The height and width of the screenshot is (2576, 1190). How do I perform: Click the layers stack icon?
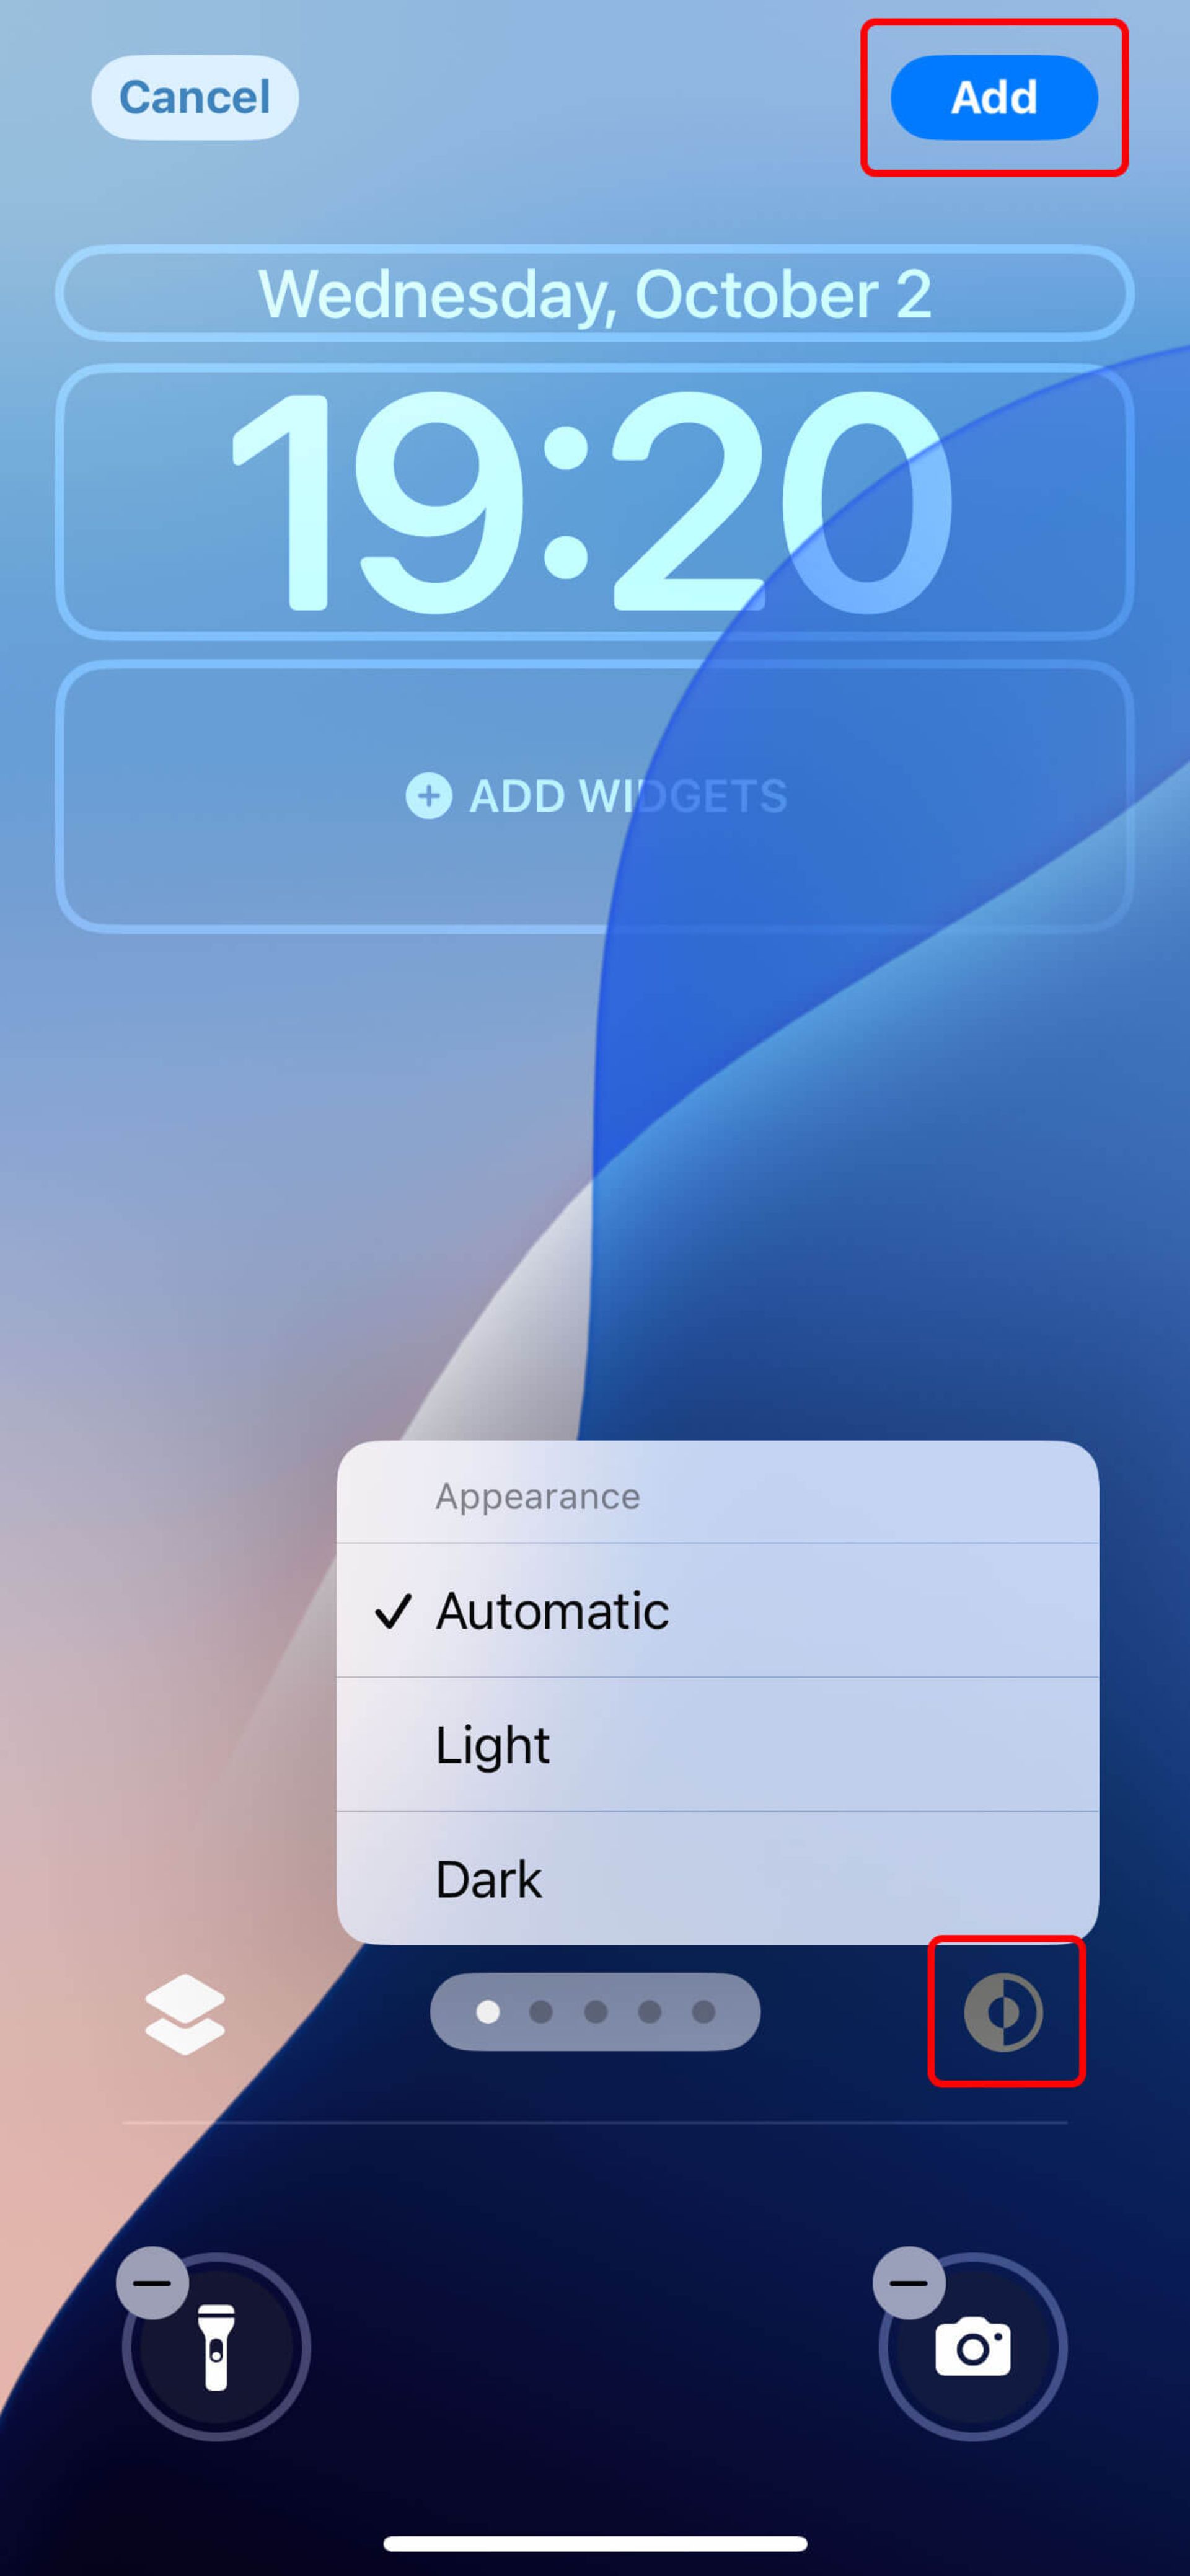[185, 2011]
